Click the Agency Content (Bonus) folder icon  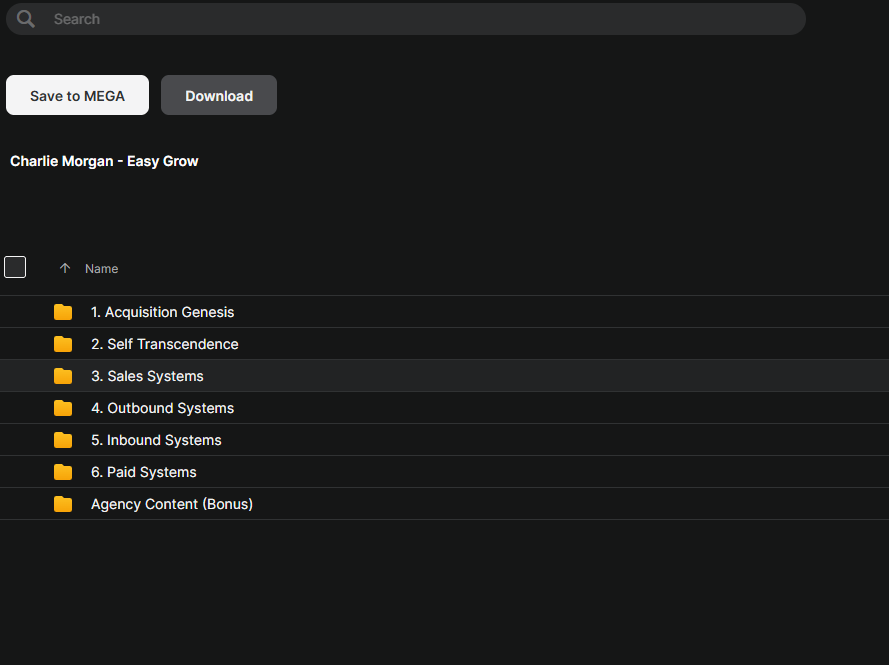click(63, 504)
